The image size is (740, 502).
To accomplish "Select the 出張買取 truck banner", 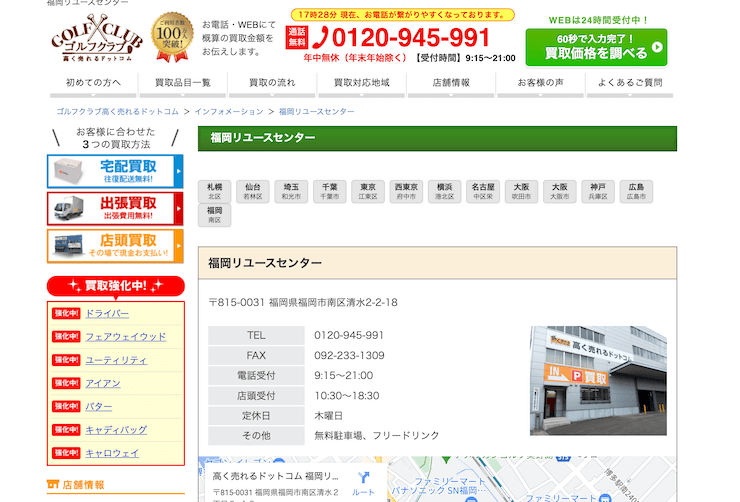I will pos(115,208).
